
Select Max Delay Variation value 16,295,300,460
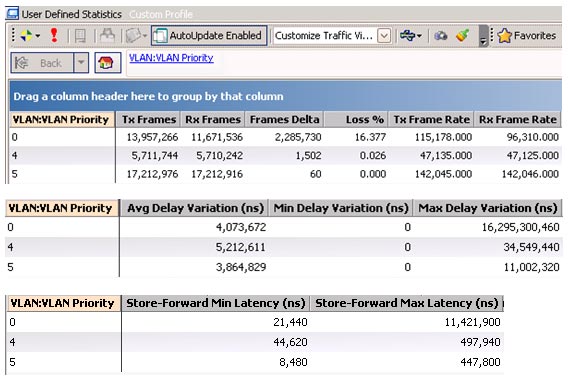click(x=521, y=227)
